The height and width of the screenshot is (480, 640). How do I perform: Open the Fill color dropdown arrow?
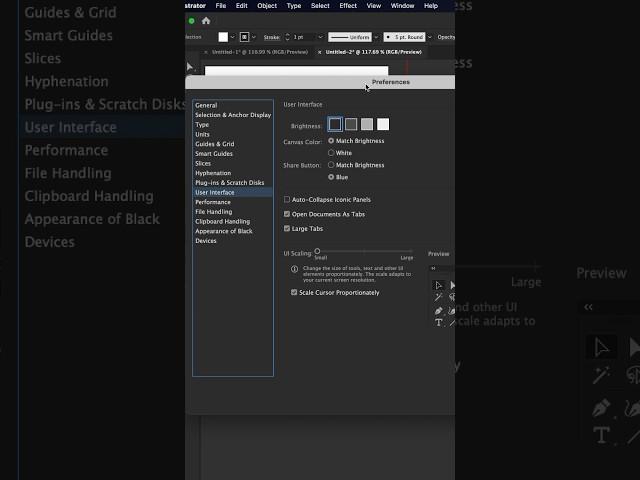click(232, 37)
